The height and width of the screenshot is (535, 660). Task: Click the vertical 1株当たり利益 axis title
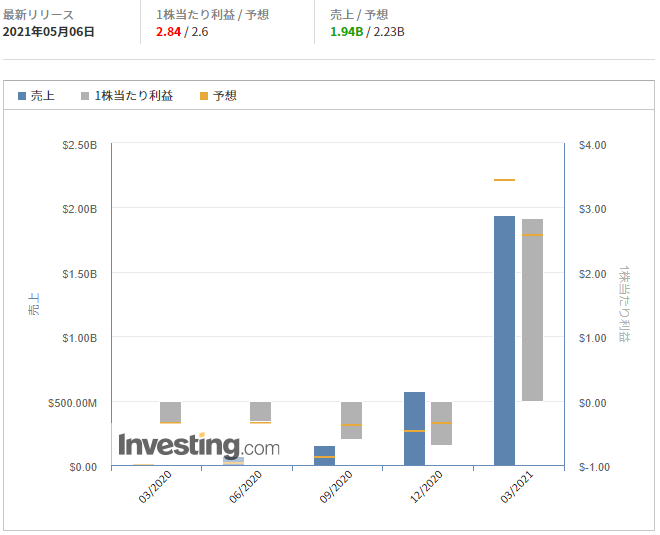[625, 304]
